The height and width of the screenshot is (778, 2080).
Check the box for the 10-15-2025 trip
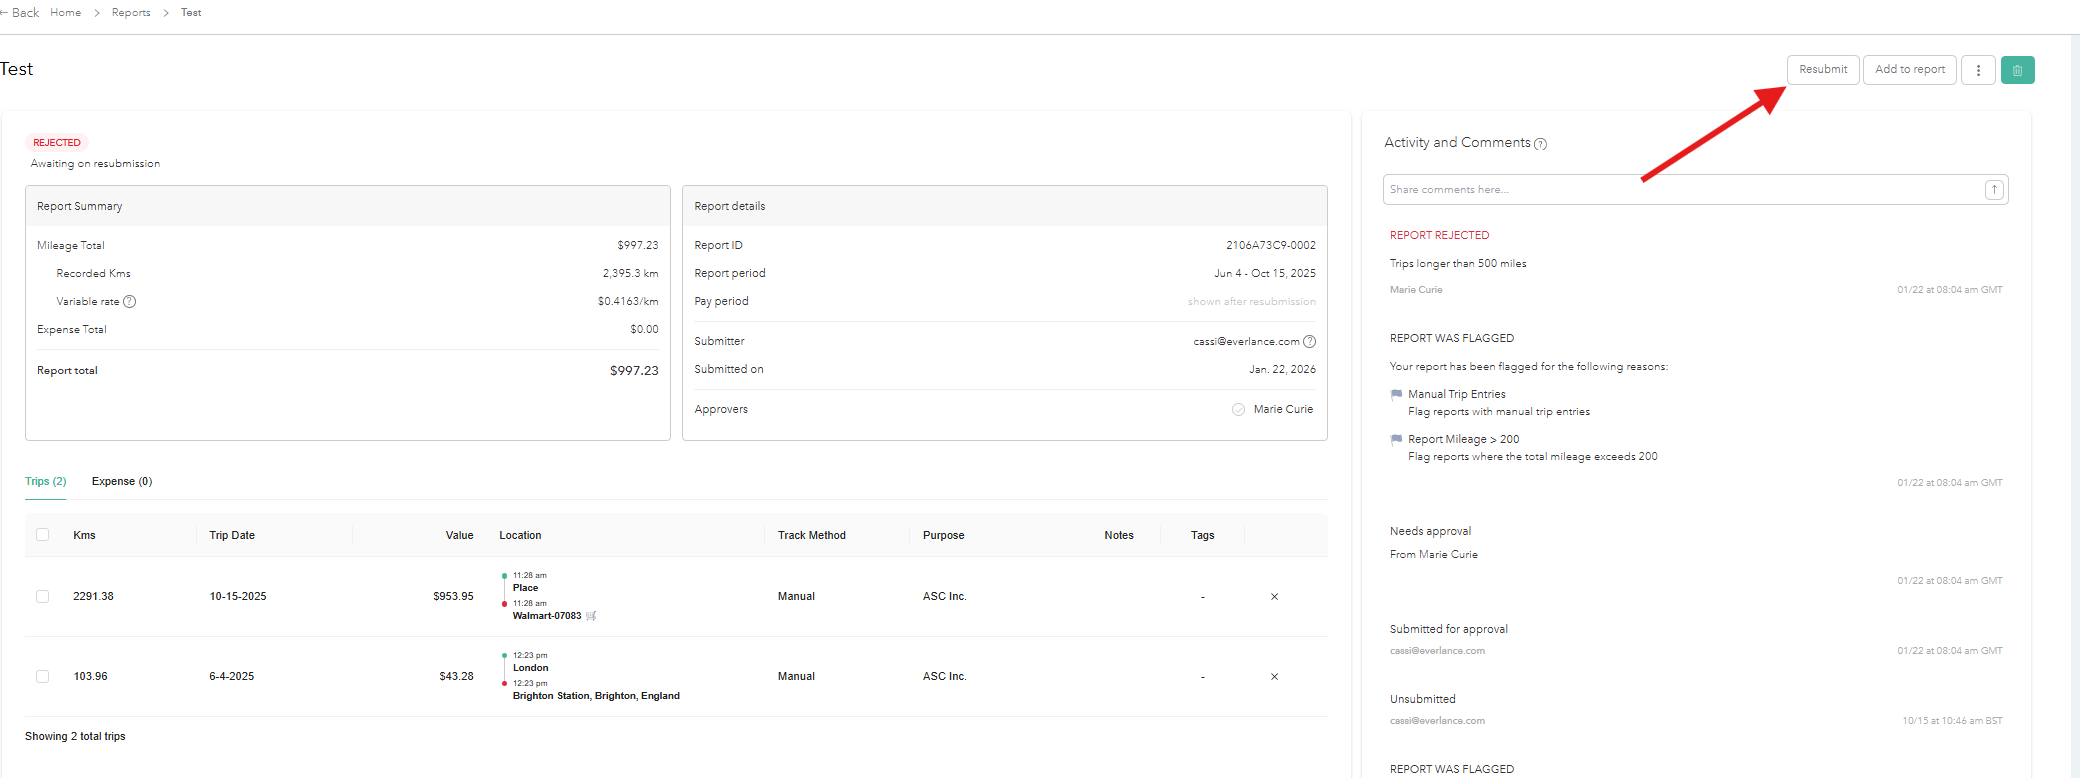tap(42, 597)
